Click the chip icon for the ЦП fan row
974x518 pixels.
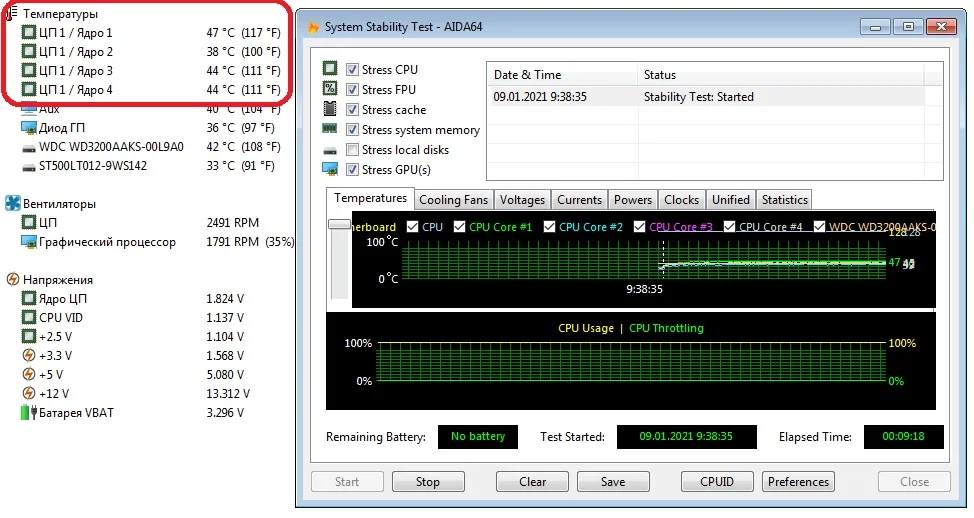point(29,222)
